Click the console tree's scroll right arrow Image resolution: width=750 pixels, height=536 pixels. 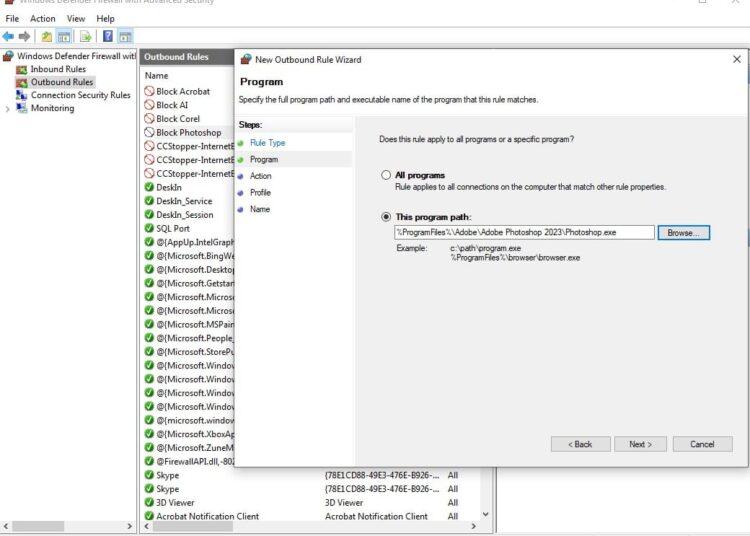129,526
